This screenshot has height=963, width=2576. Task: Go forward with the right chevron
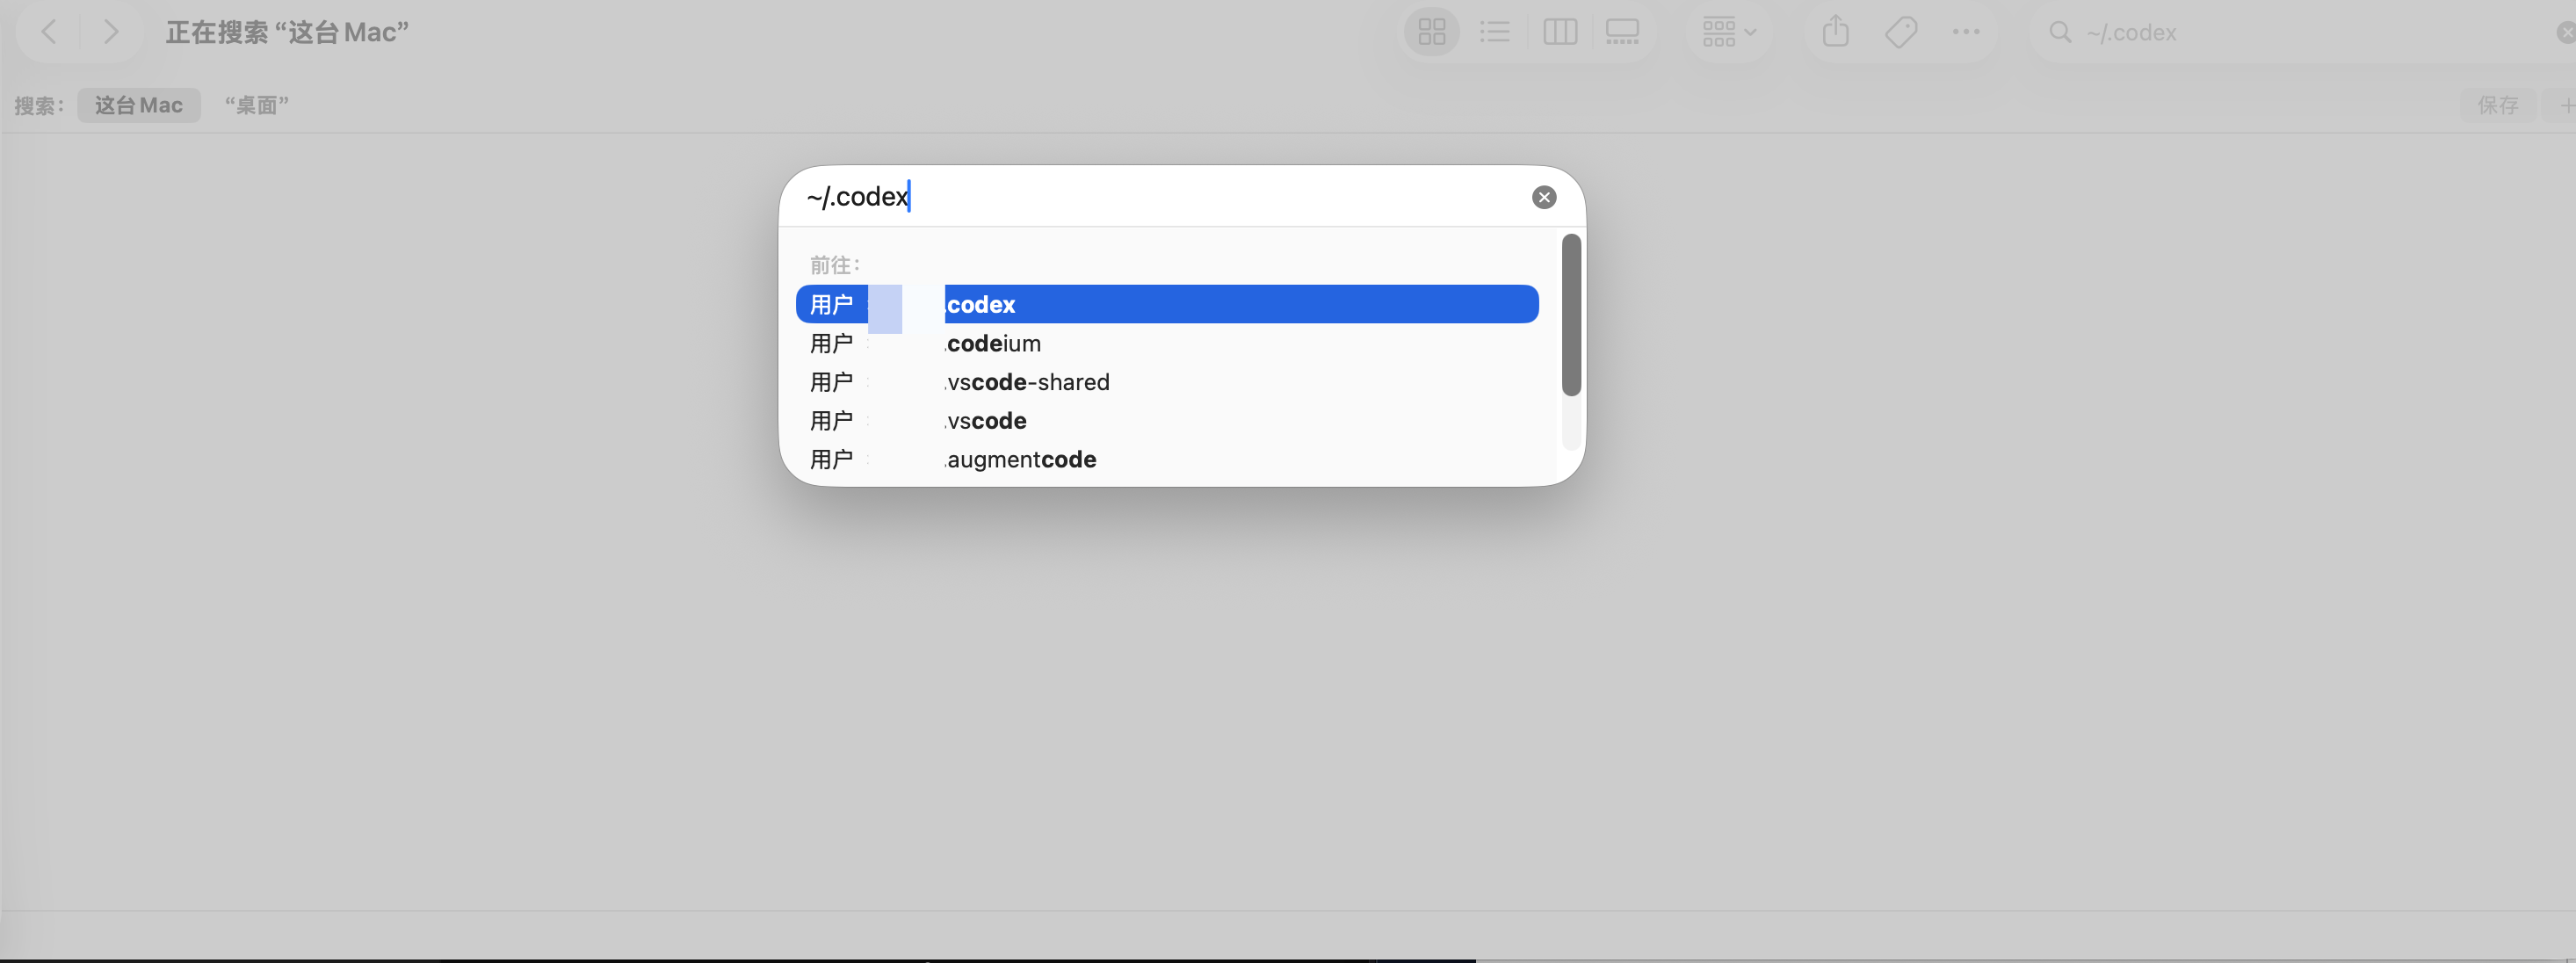point(111,32)
